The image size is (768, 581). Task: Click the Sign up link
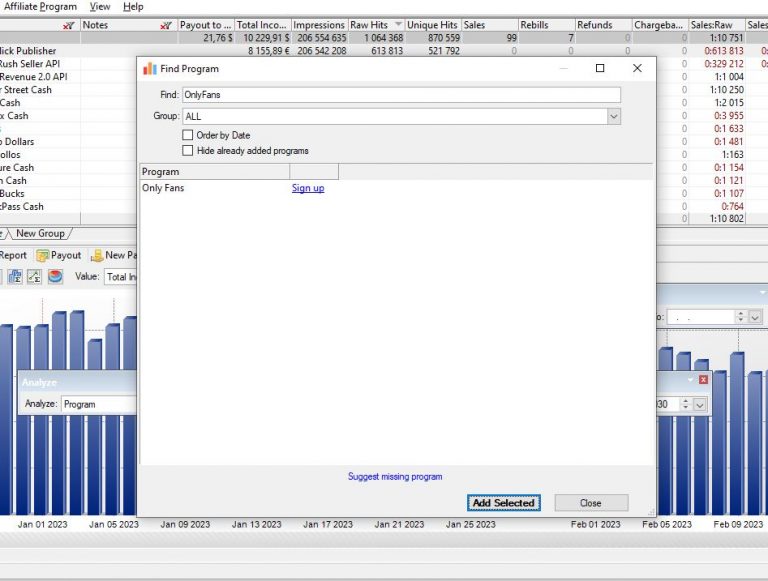pyautogui.click(x=308, y=188)
